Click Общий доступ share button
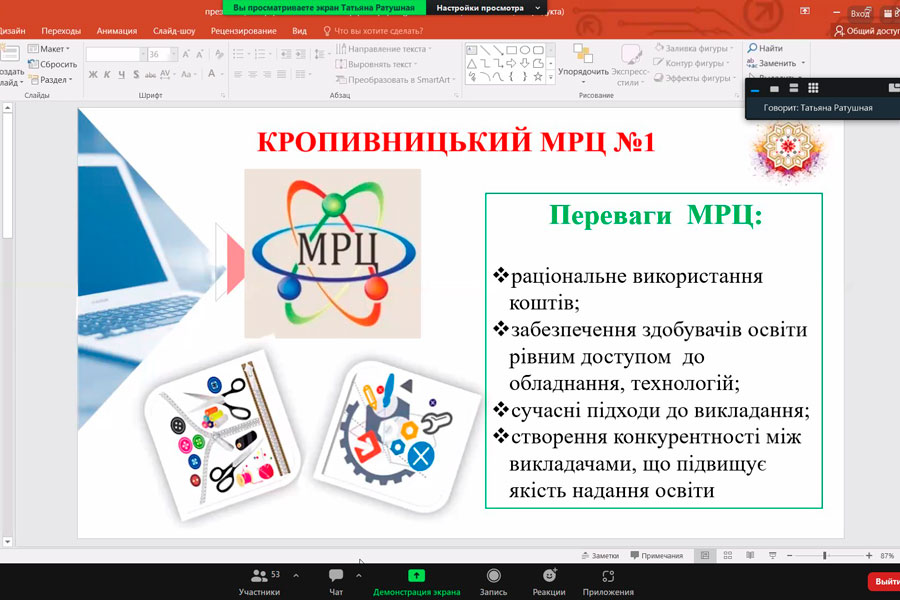 point(867,31)
